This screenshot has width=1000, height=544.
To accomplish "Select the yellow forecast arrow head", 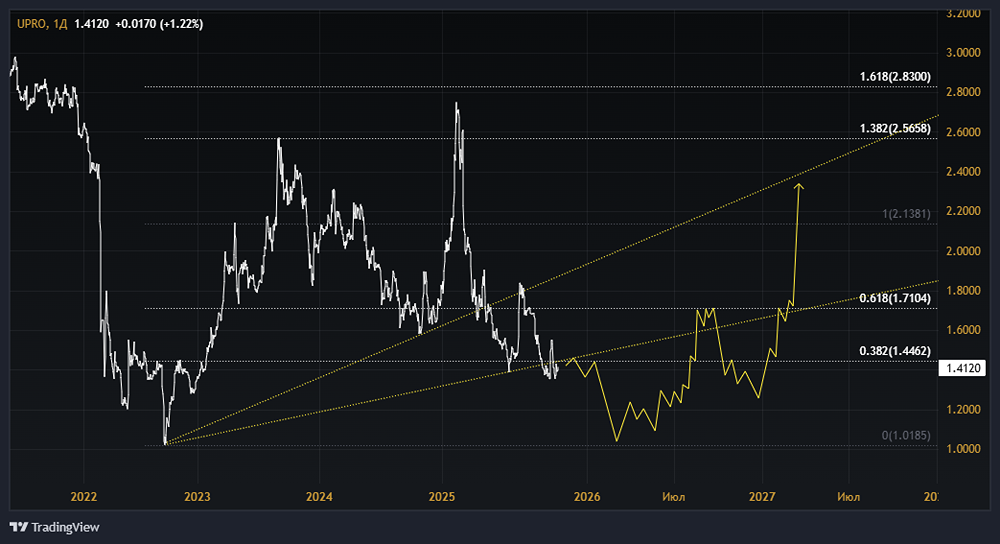I will click(798, 187).
